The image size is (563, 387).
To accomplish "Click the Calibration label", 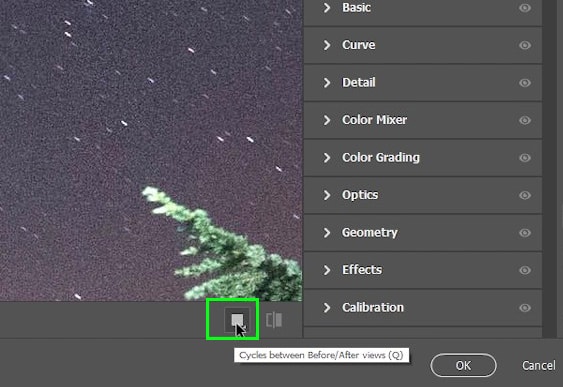I will 373,308.
